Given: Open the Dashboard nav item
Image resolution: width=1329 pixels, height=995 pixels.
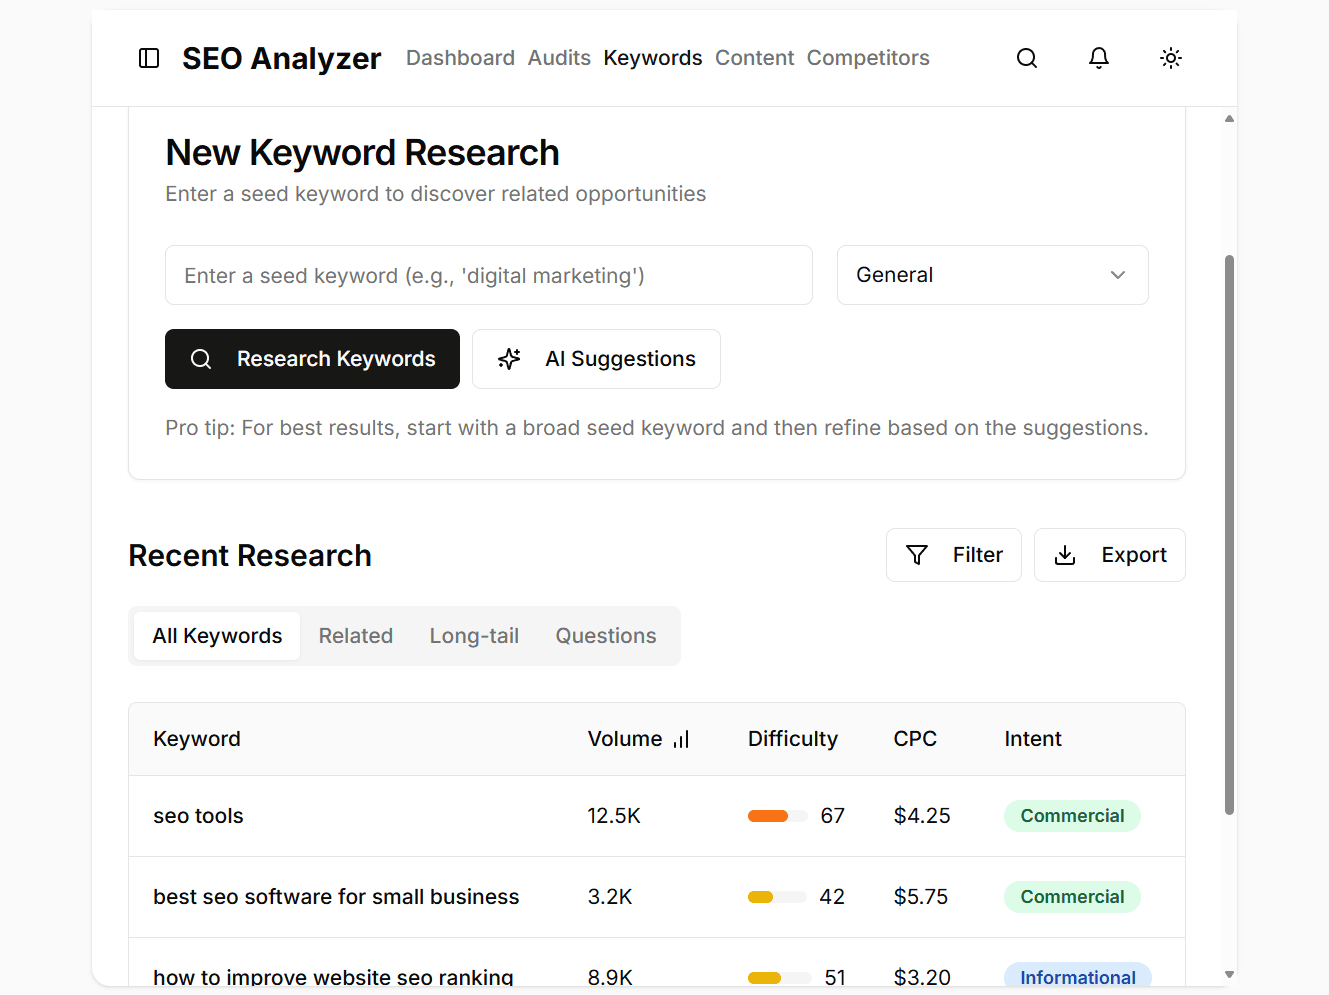Looking at the screenshot, I should click(460, 58).
